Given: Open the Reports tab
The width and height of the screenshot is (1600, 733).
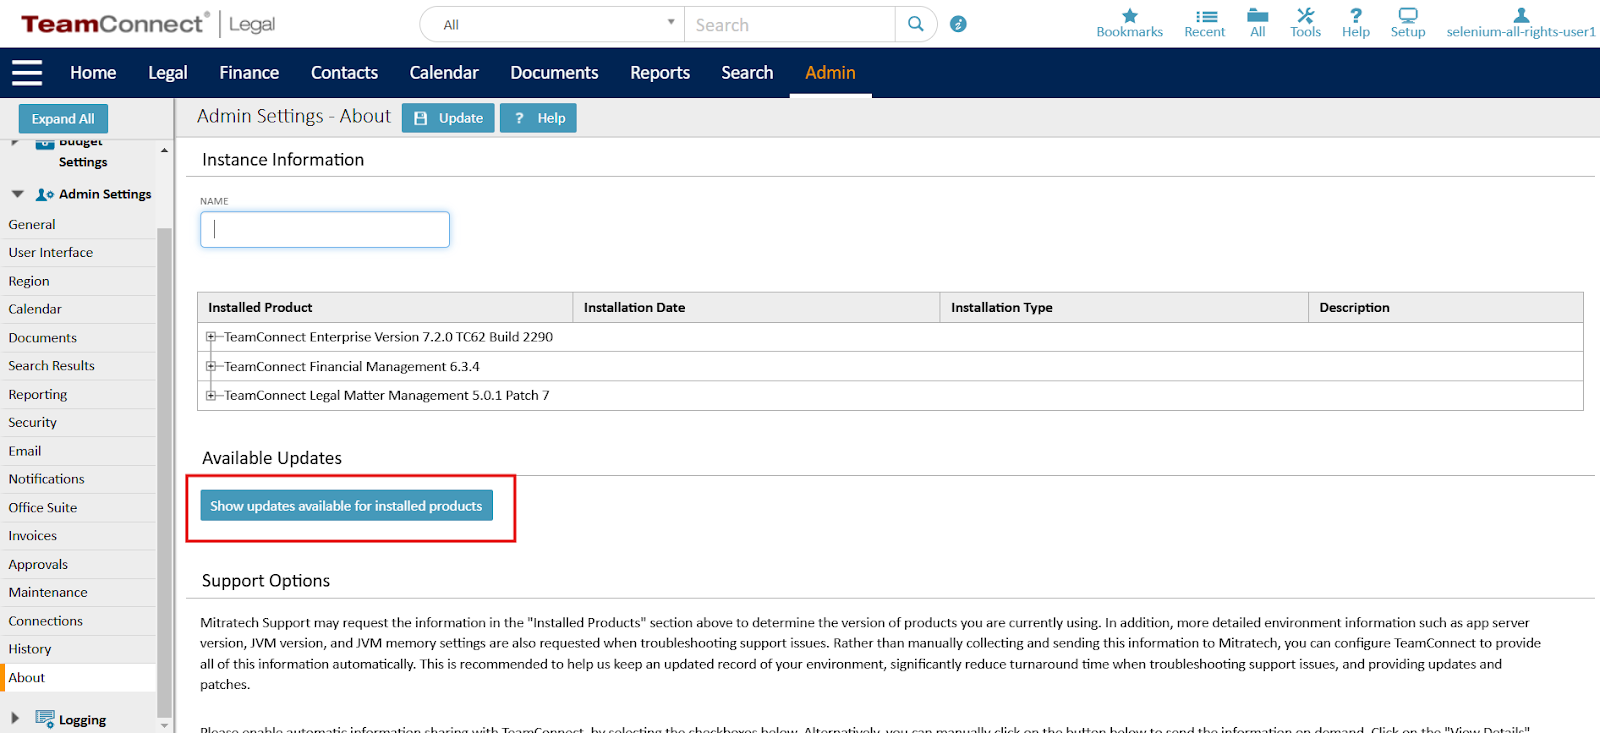Looking at the screenshot, I should coord(660,73).
